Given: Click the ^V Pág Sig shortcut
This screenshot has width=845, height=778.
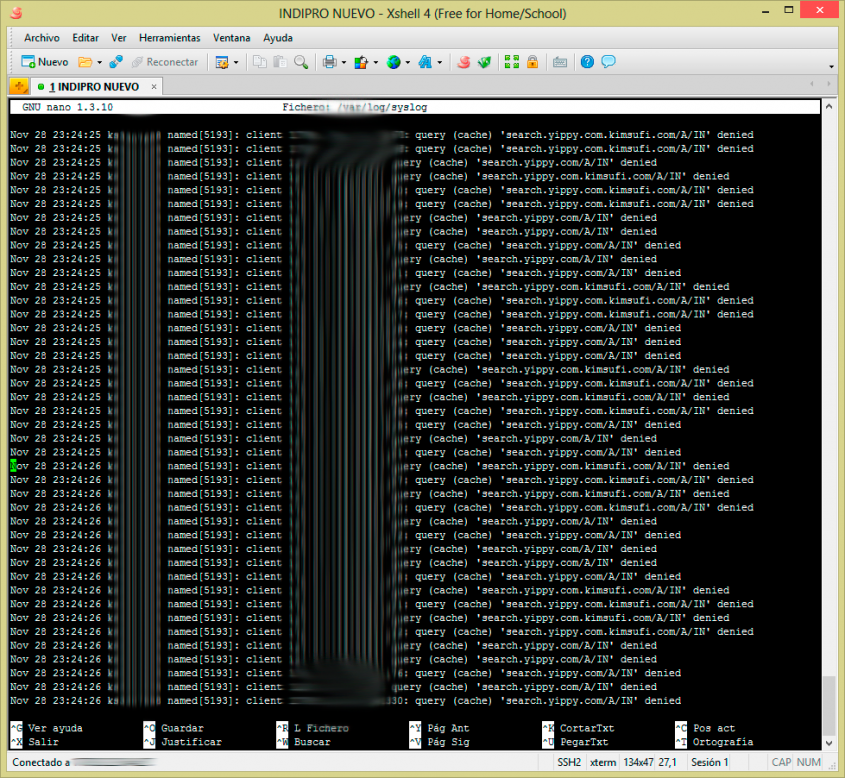Looking at the screenshot, I should pyautogui.click(x=439, y=742).
